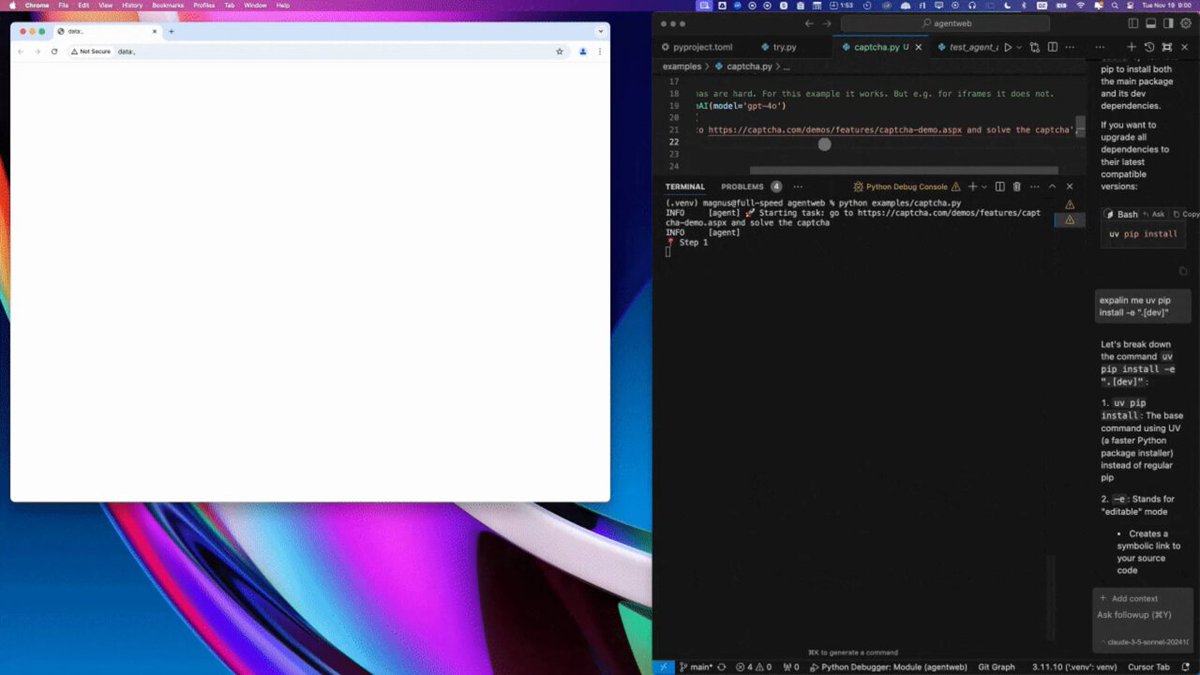This screenshot has width=1200, height=675.
Task: Toggle bottom panel layout icon in title bar
Action: tap(1151, 23)
